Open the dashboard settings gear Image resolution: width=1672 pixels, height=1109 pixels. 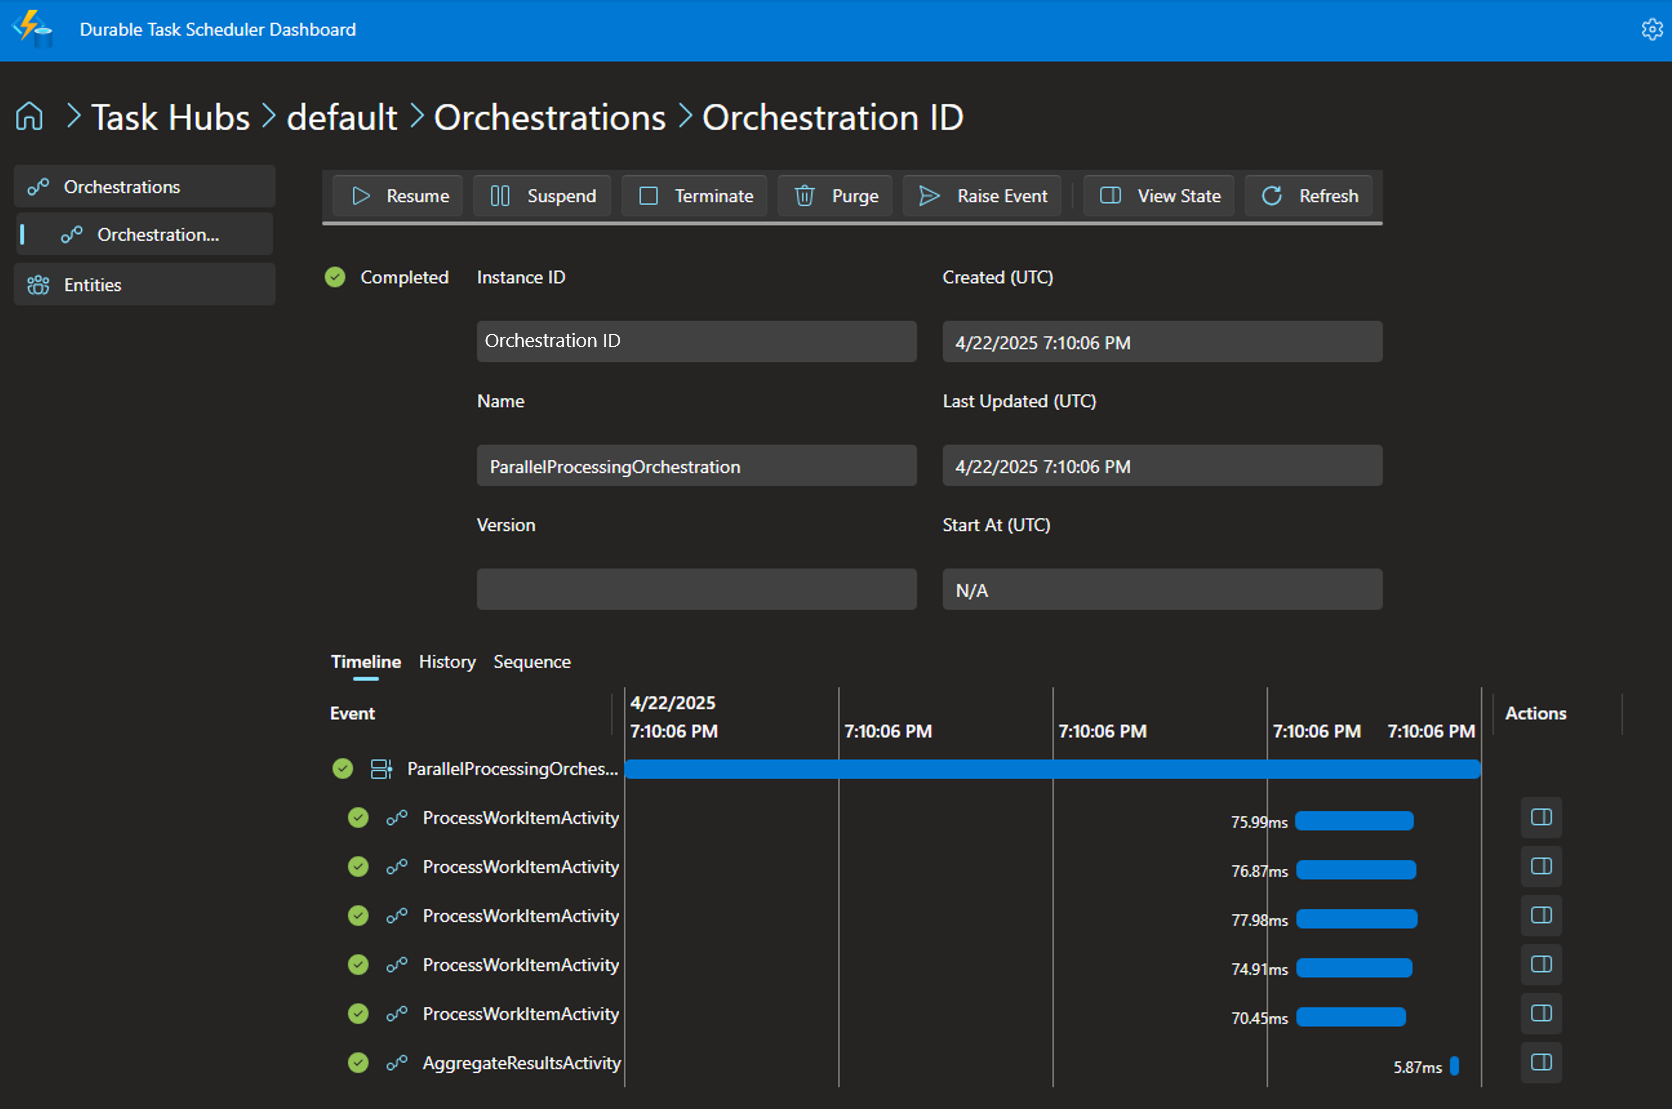(x=1651, y=29)
